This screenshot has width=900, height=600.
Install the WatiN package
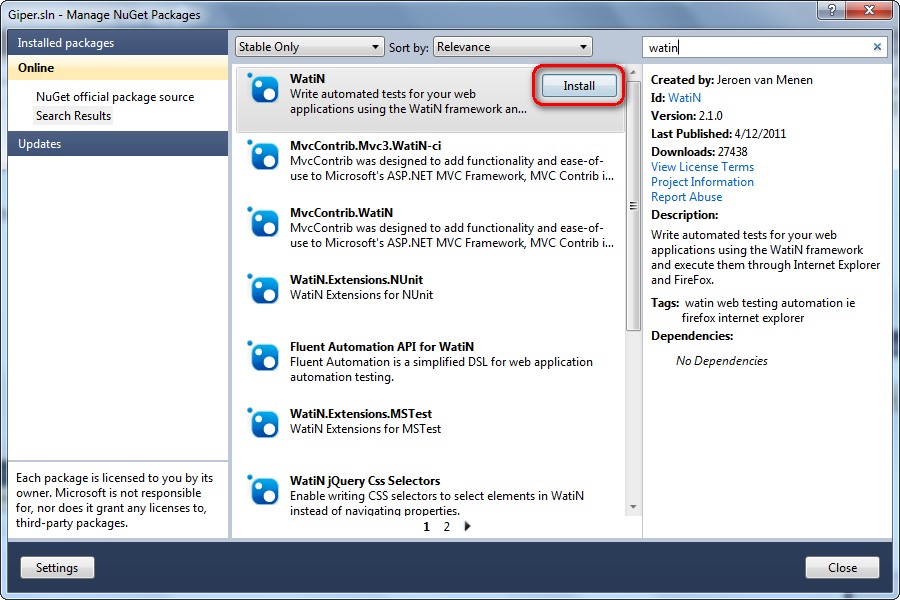tap(579, 86)
